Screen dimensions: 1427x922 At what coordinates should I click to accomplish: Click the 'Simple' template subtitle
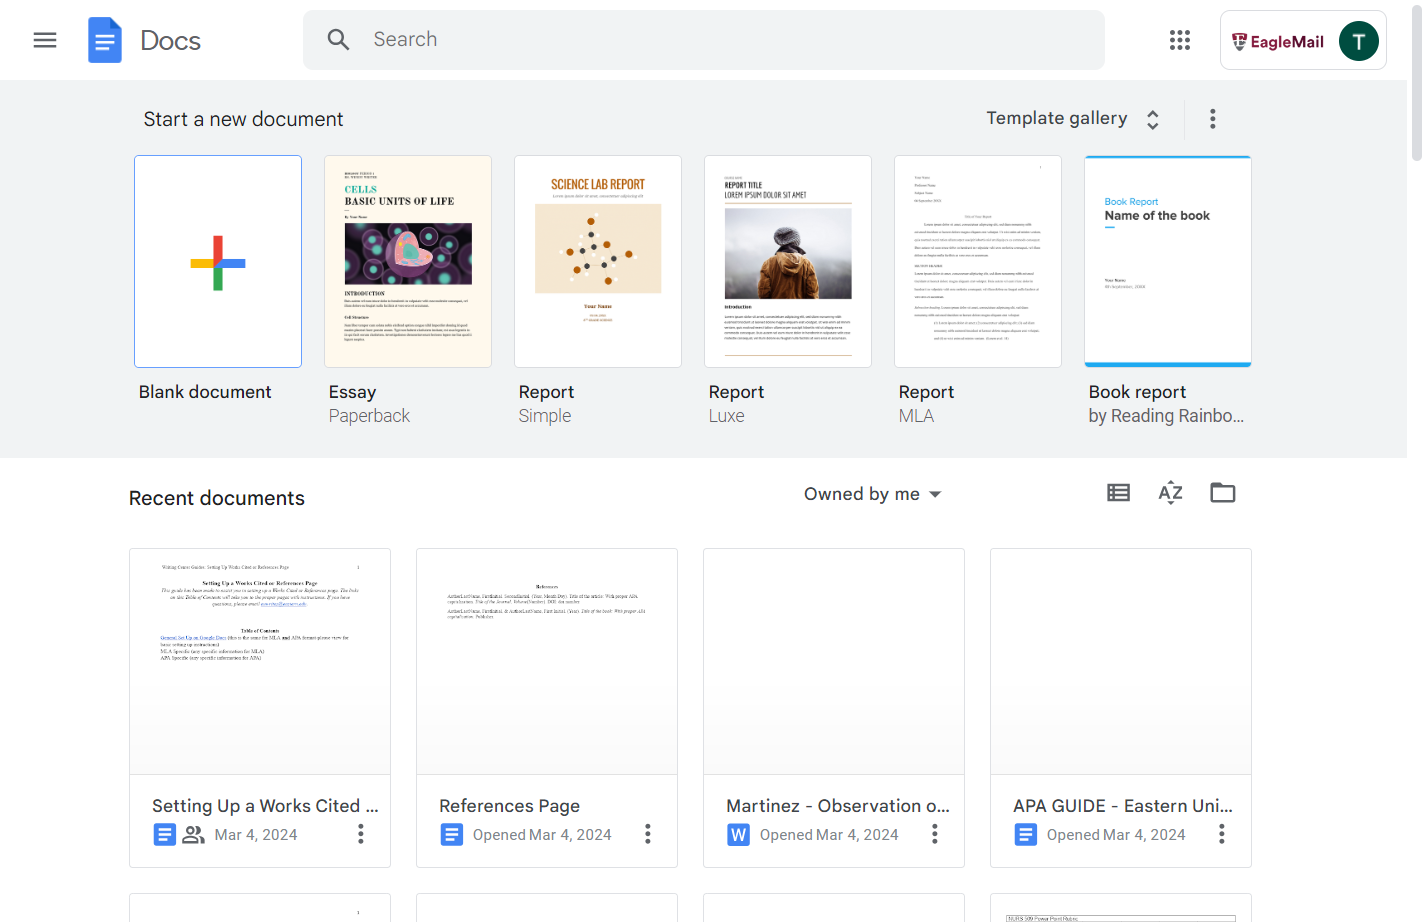click(545, 416)
